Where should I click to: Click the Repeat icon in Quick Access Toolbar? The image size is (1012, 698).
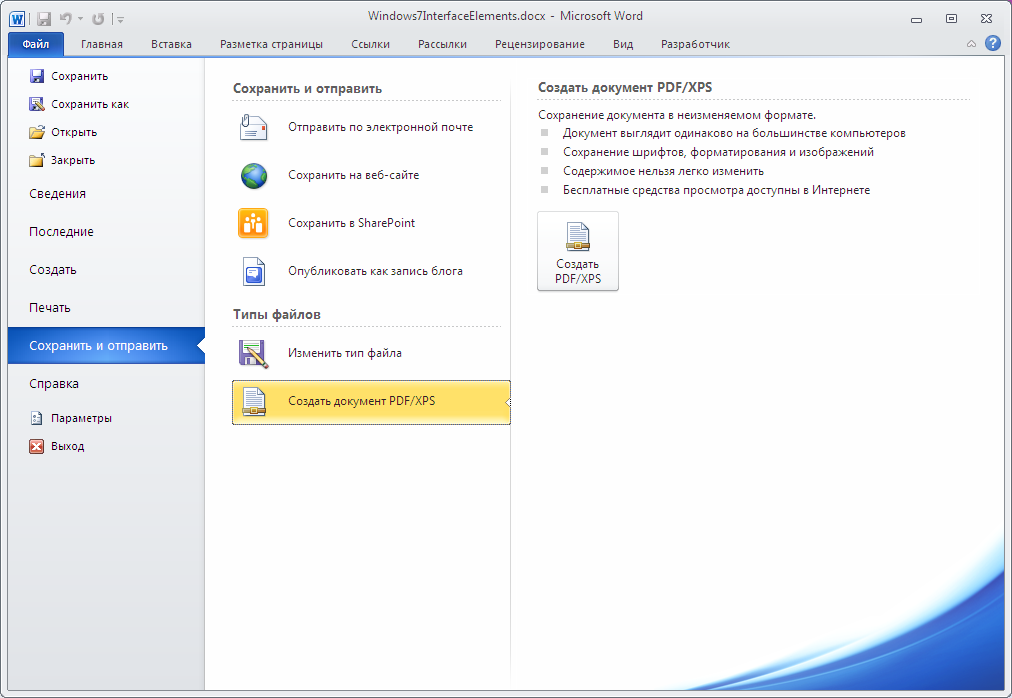98,19
